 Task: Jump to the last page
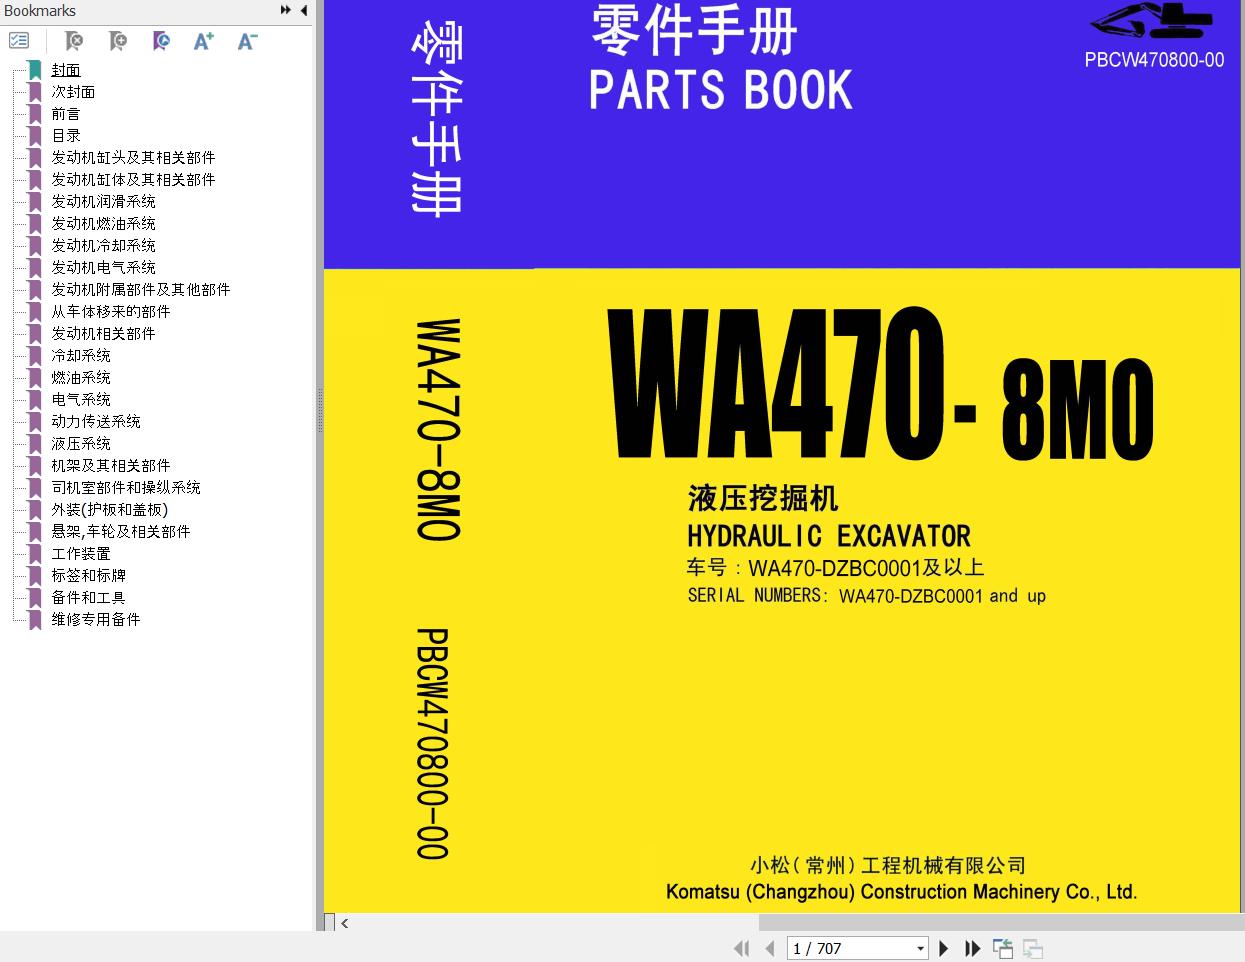tap(972, 948)
